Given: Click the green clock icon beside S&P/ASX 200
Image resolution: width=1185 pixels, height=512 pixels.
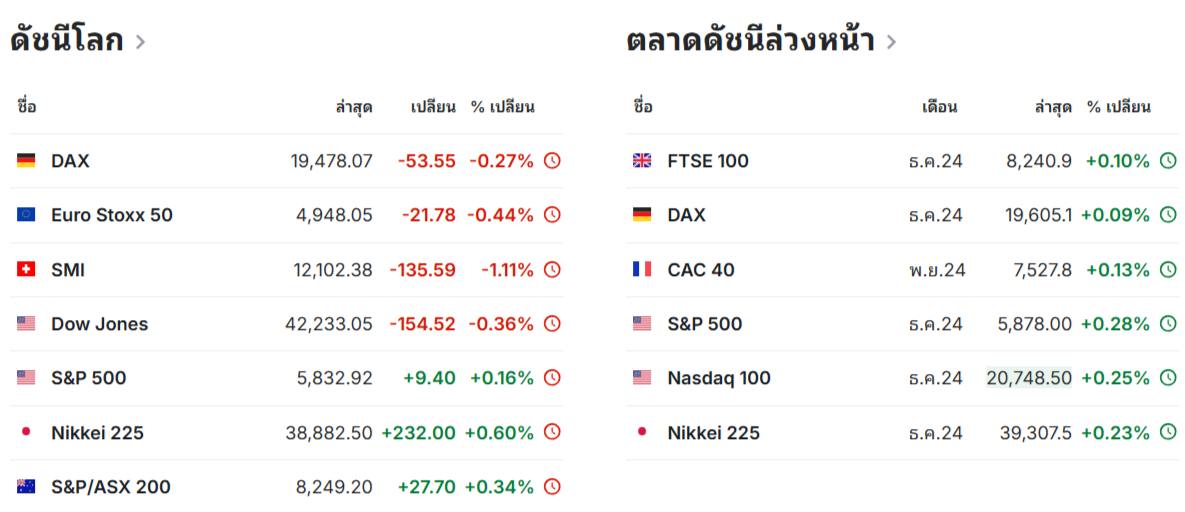Looking at the screenshot, I should pyautogui.click(x=552, y=487).
